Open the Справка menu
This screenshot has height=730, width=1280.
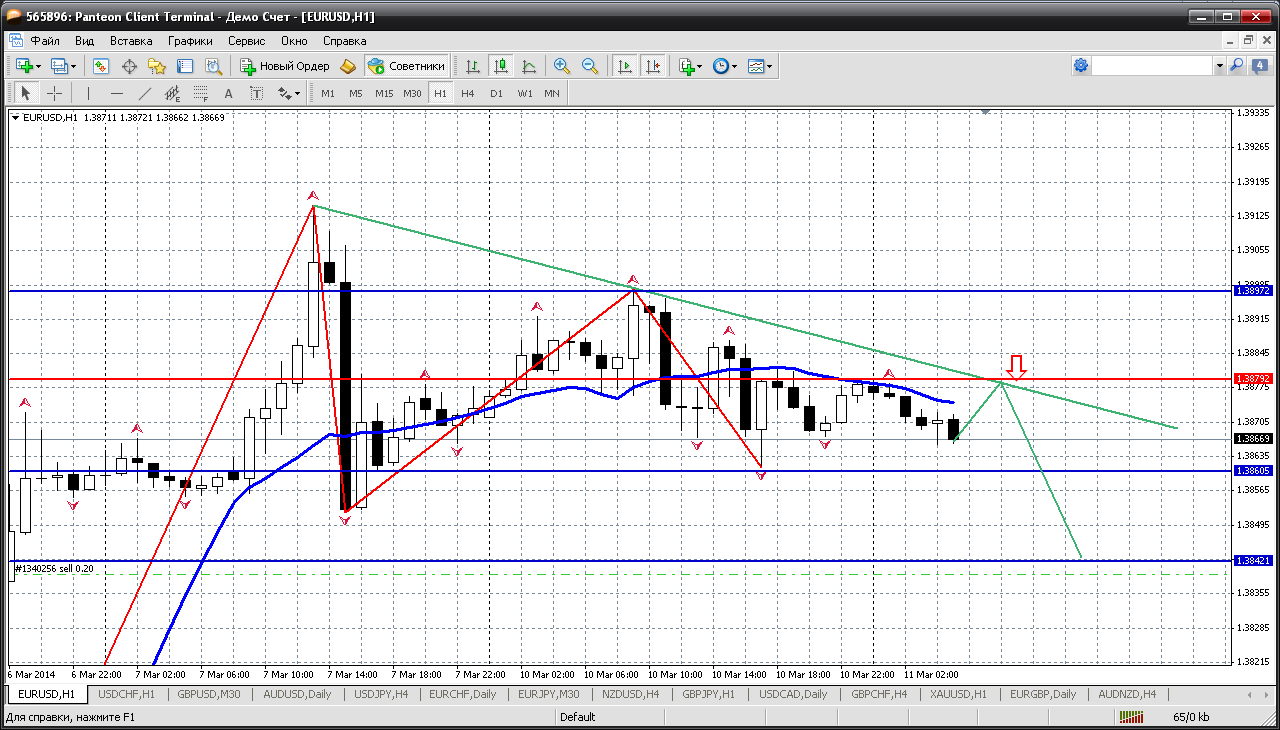345,41
